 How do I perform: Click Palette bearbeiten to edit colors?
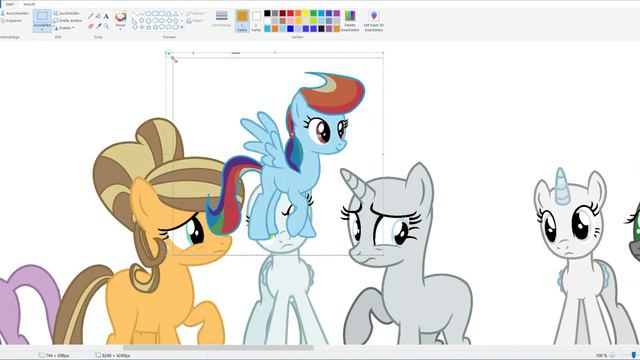pos(350,20)
